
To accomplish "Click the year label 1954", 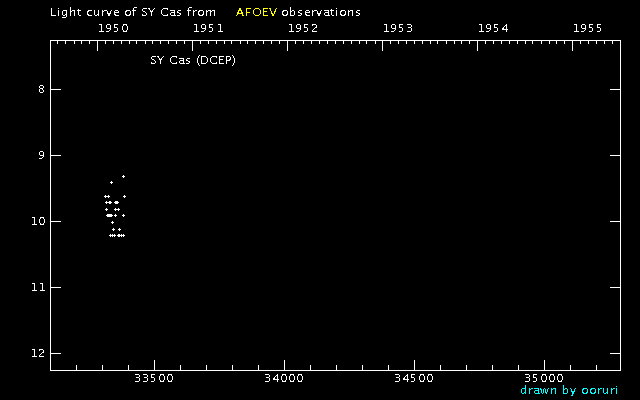I will [x=493, y=28].
